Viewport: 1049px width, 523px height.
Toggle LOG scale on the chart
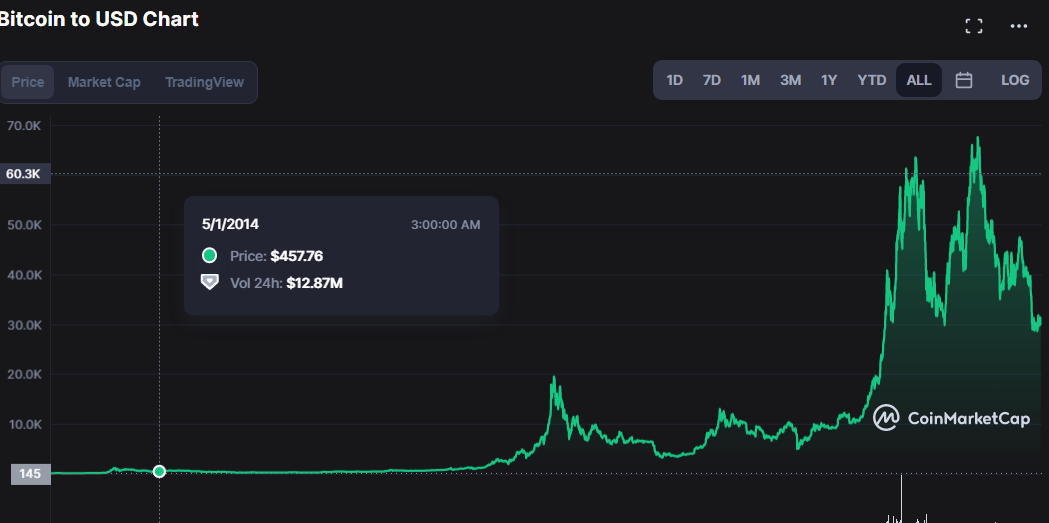click(1015, 80)
